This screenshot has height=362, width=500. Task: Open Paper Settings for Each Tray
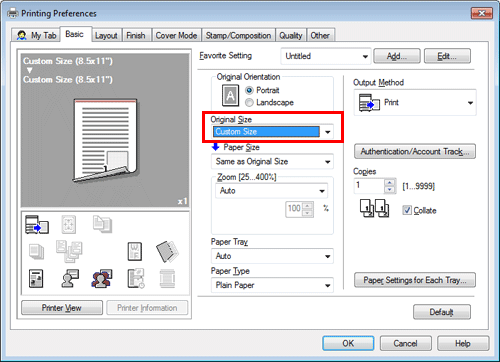[415, 280]
